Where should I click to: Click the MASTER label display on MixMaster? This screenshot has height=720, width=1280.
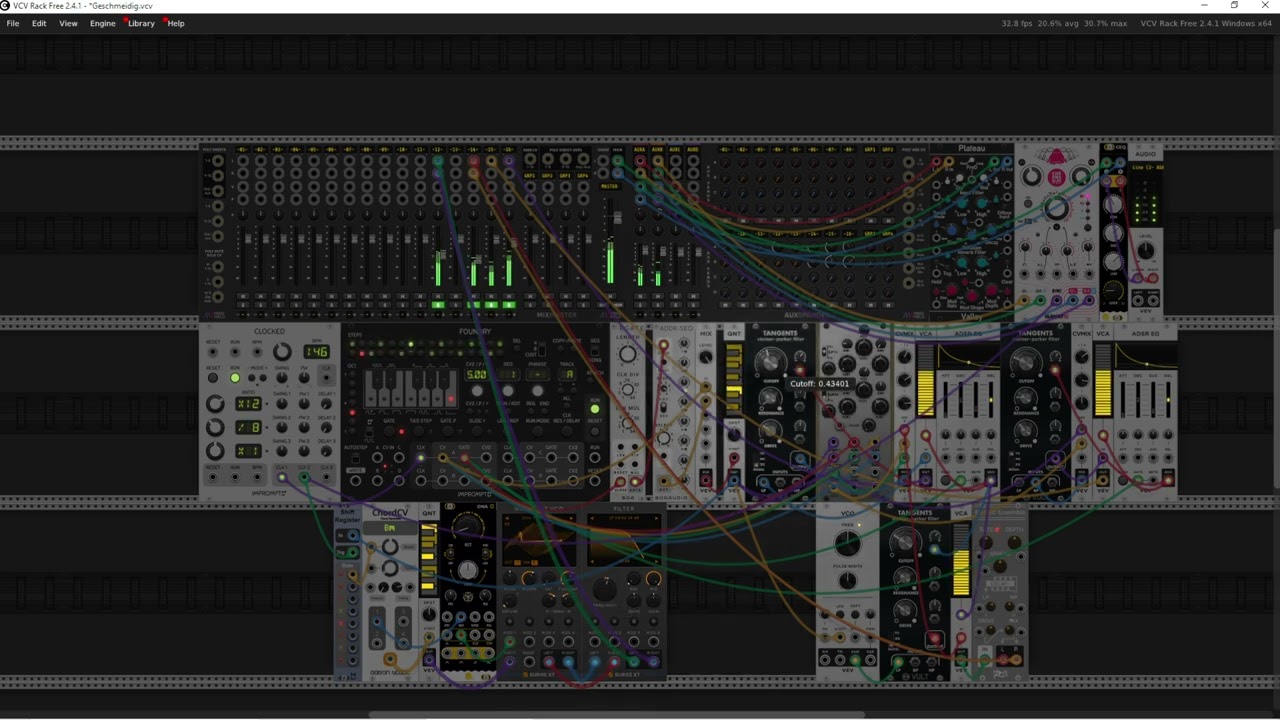point(609,186)
